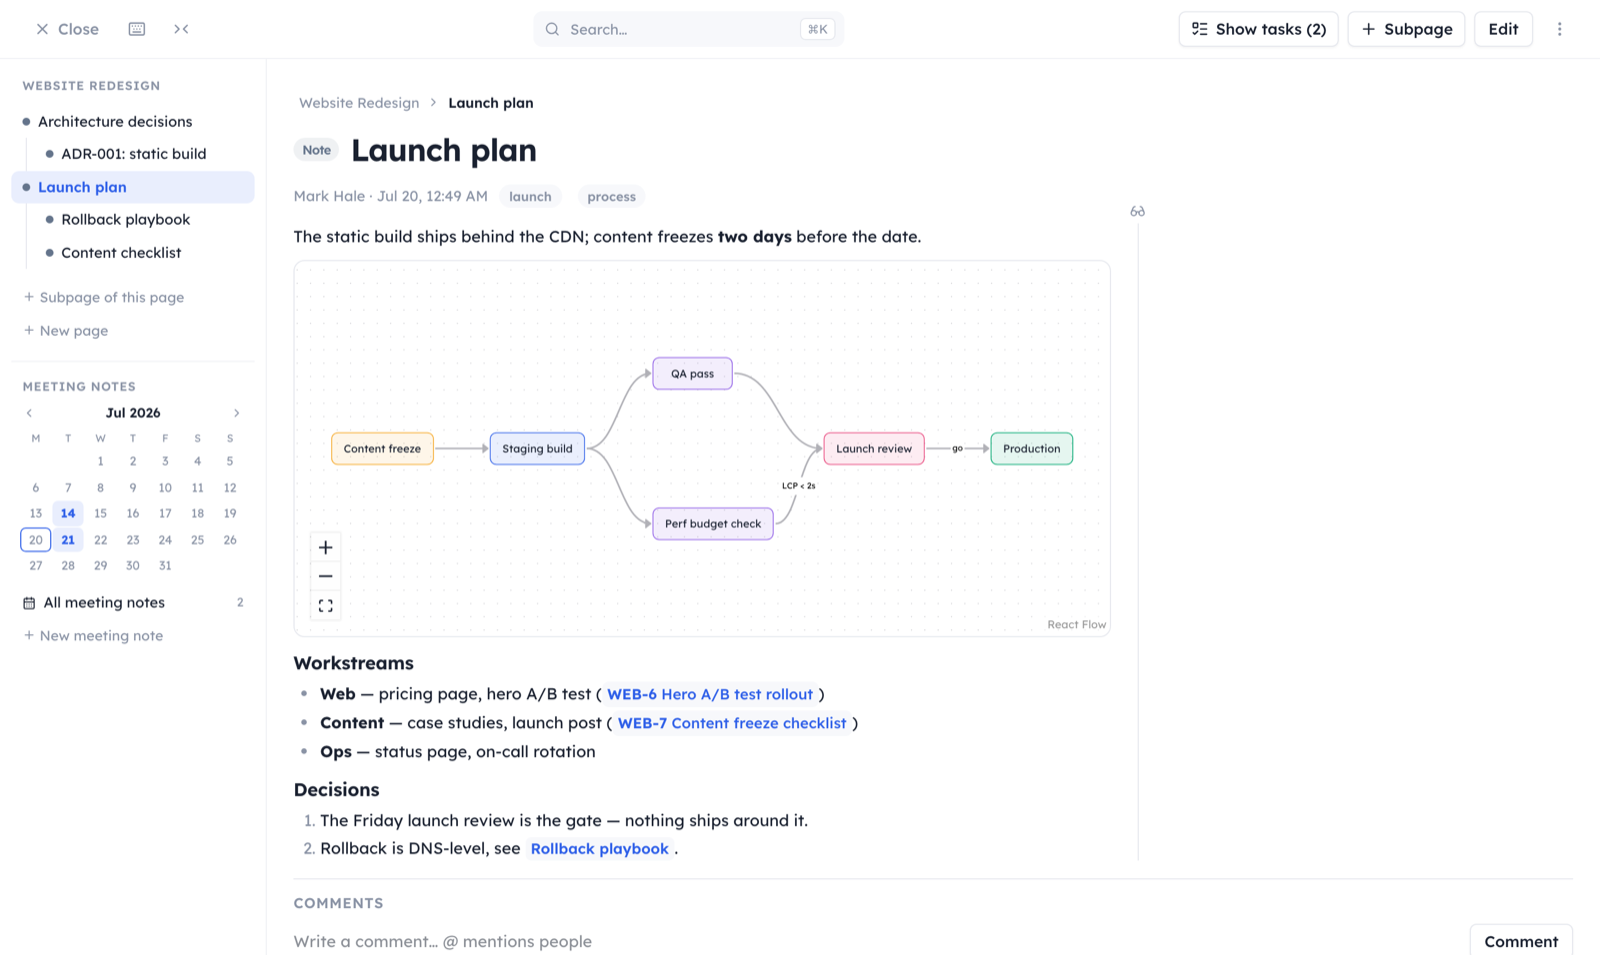Click Subpage of this page

104,297
